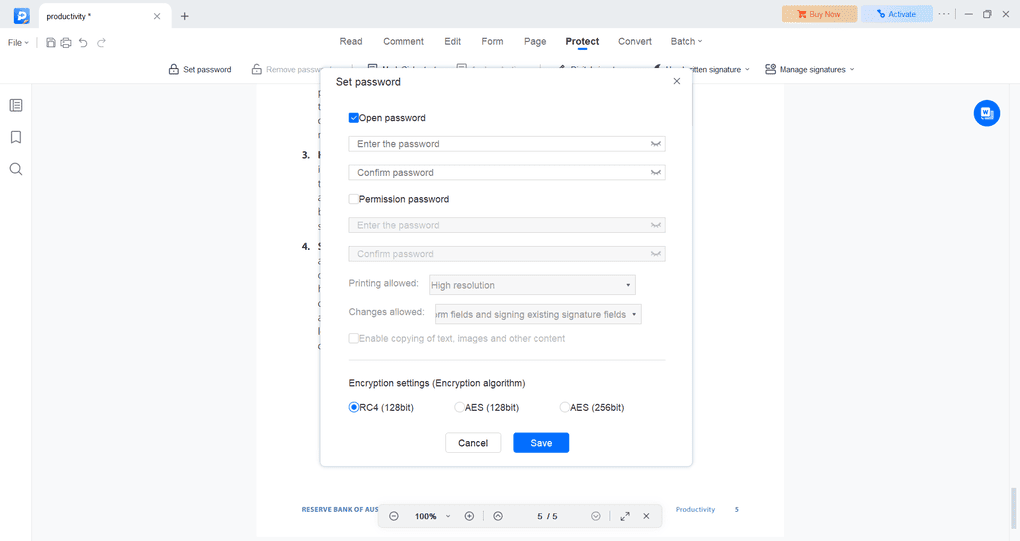
Task: Open the Printing allowed dropdown
Action: click(532, 285)
